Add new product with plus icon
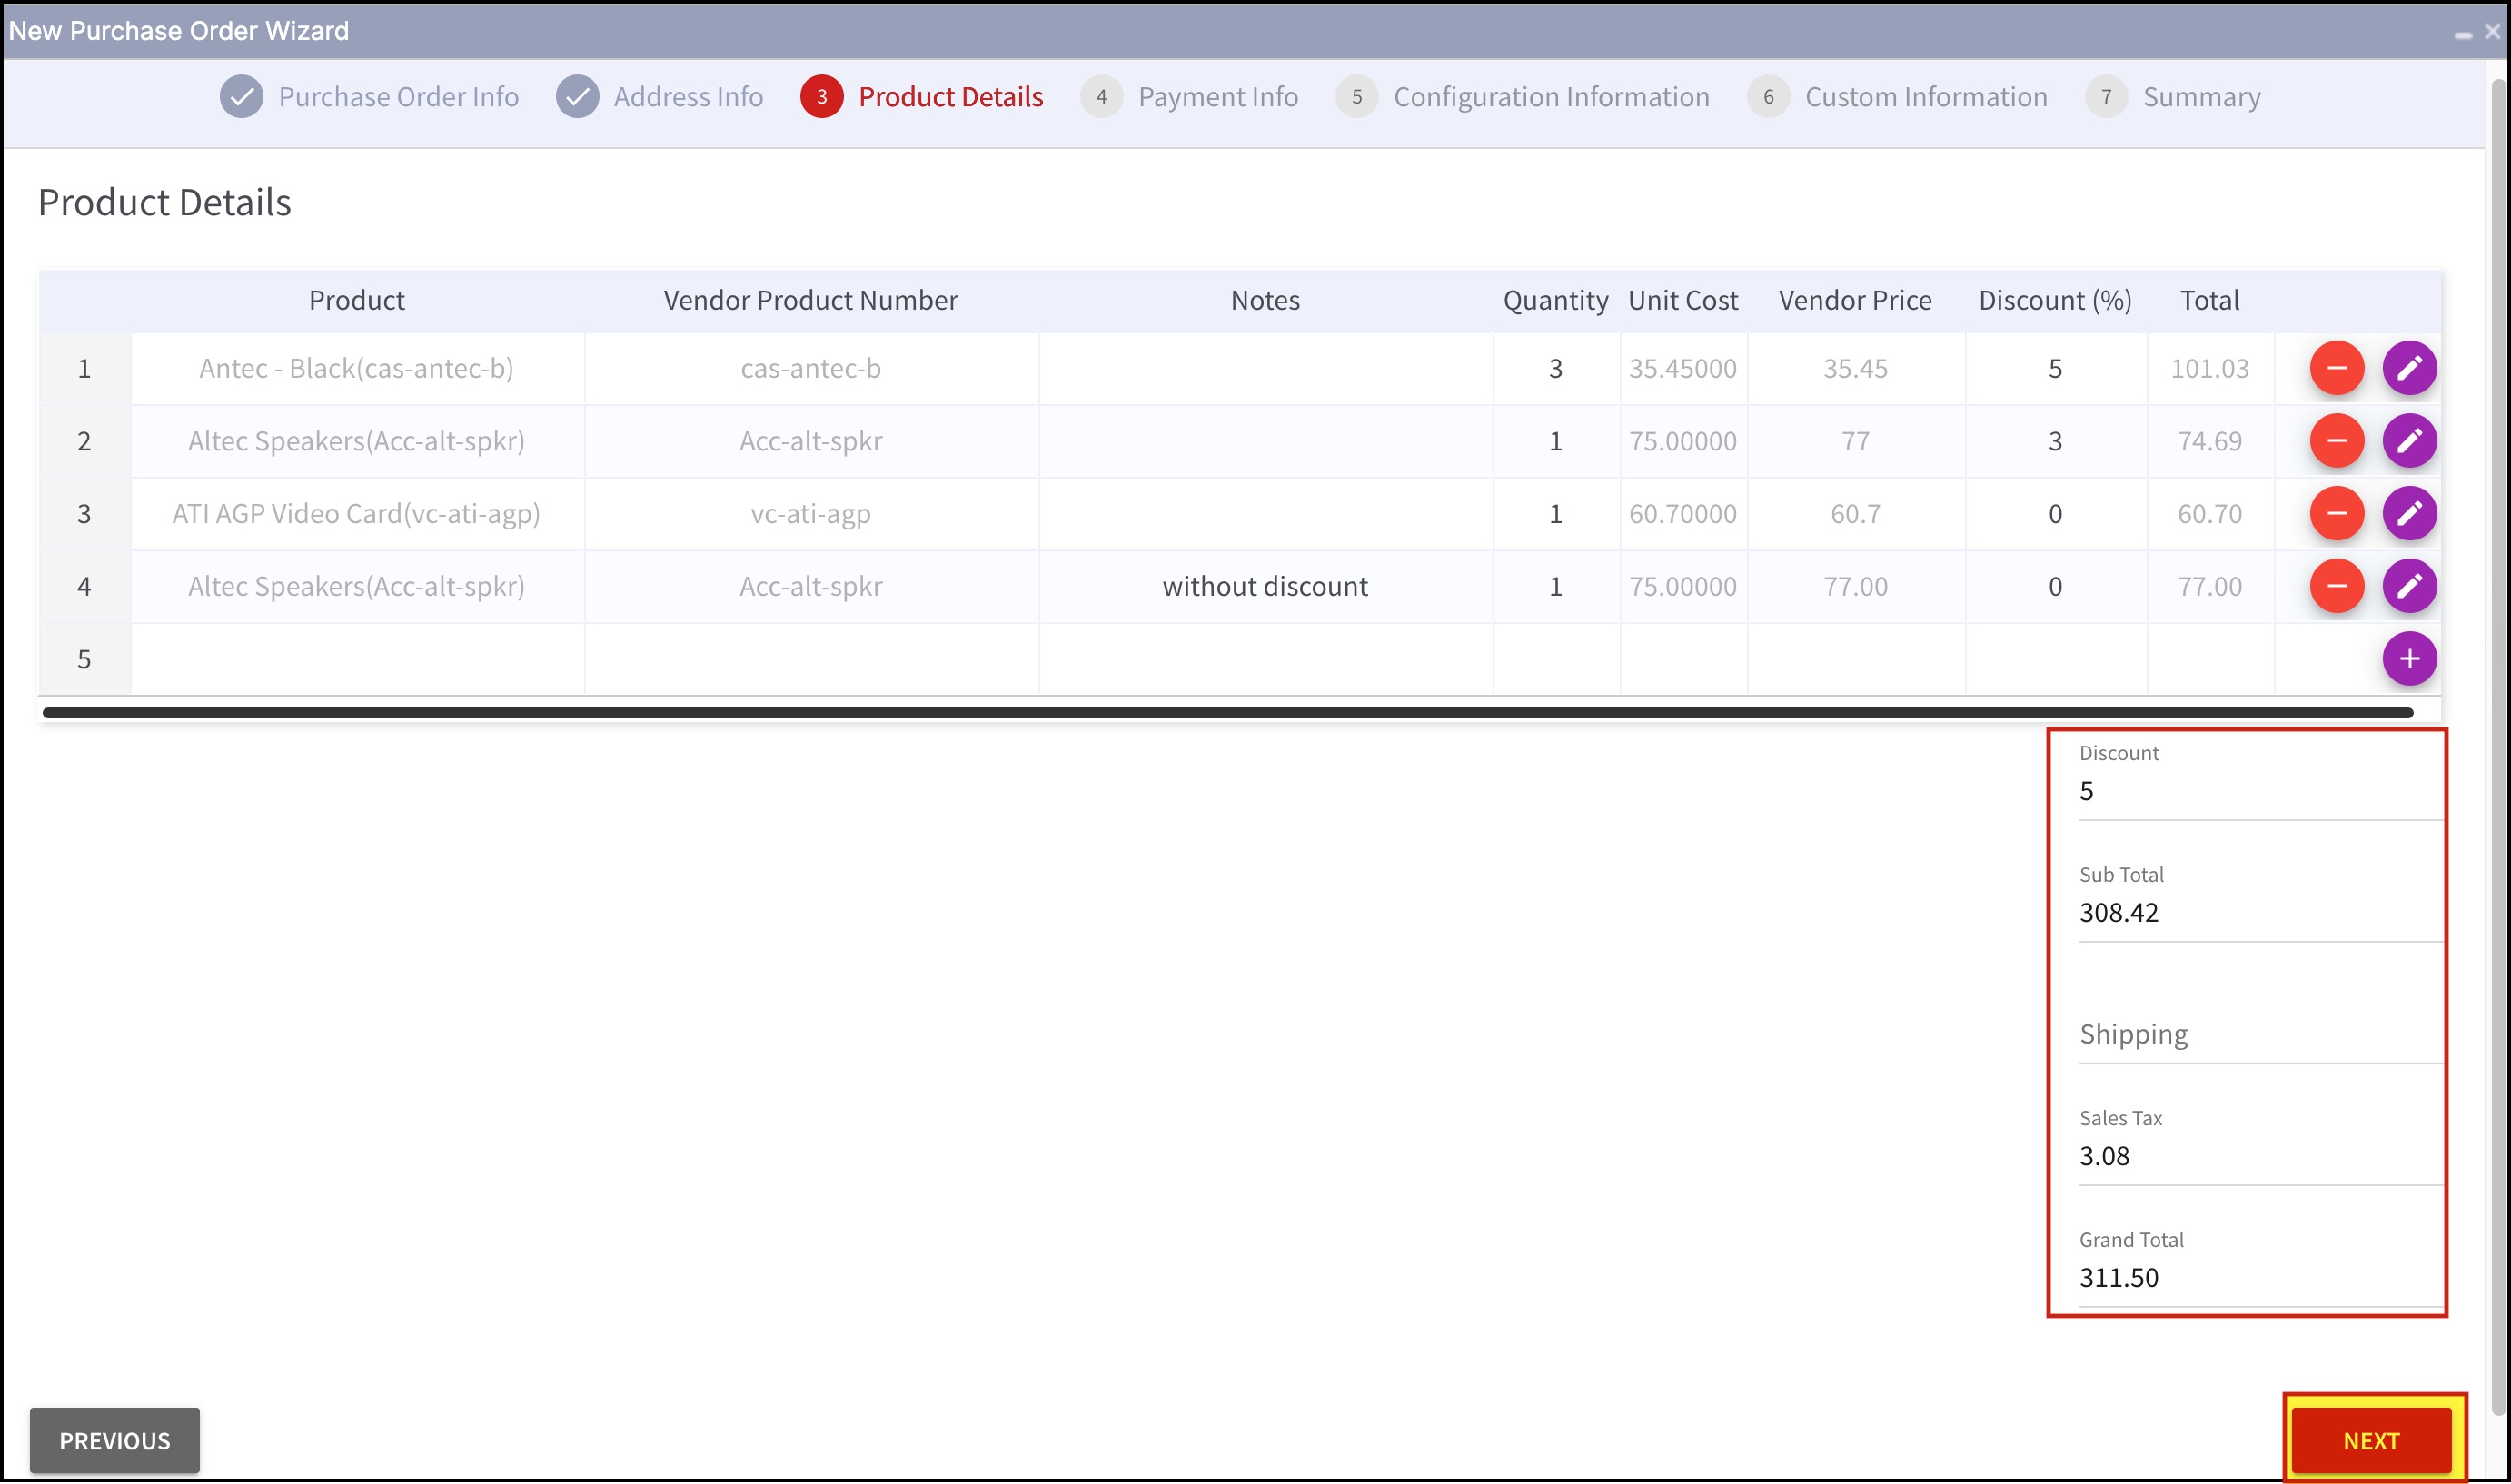 (x=2408, y=659)
